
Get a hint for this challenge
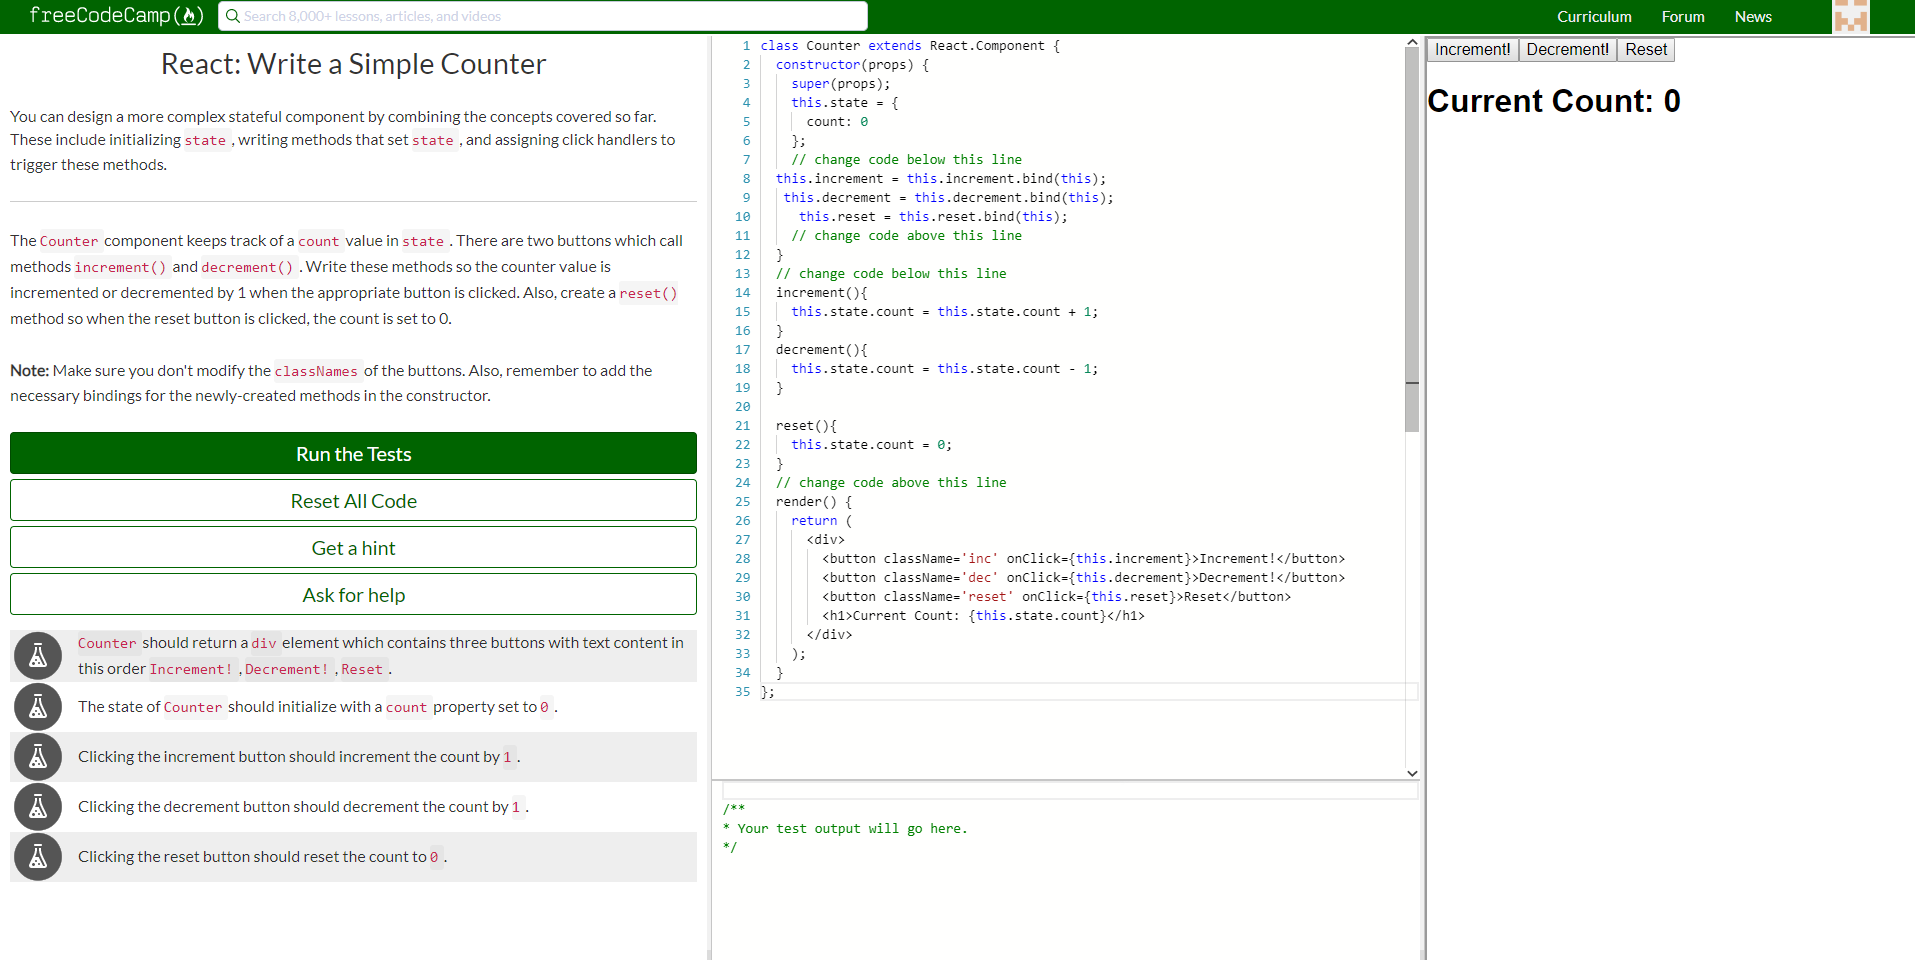(353, 547)
